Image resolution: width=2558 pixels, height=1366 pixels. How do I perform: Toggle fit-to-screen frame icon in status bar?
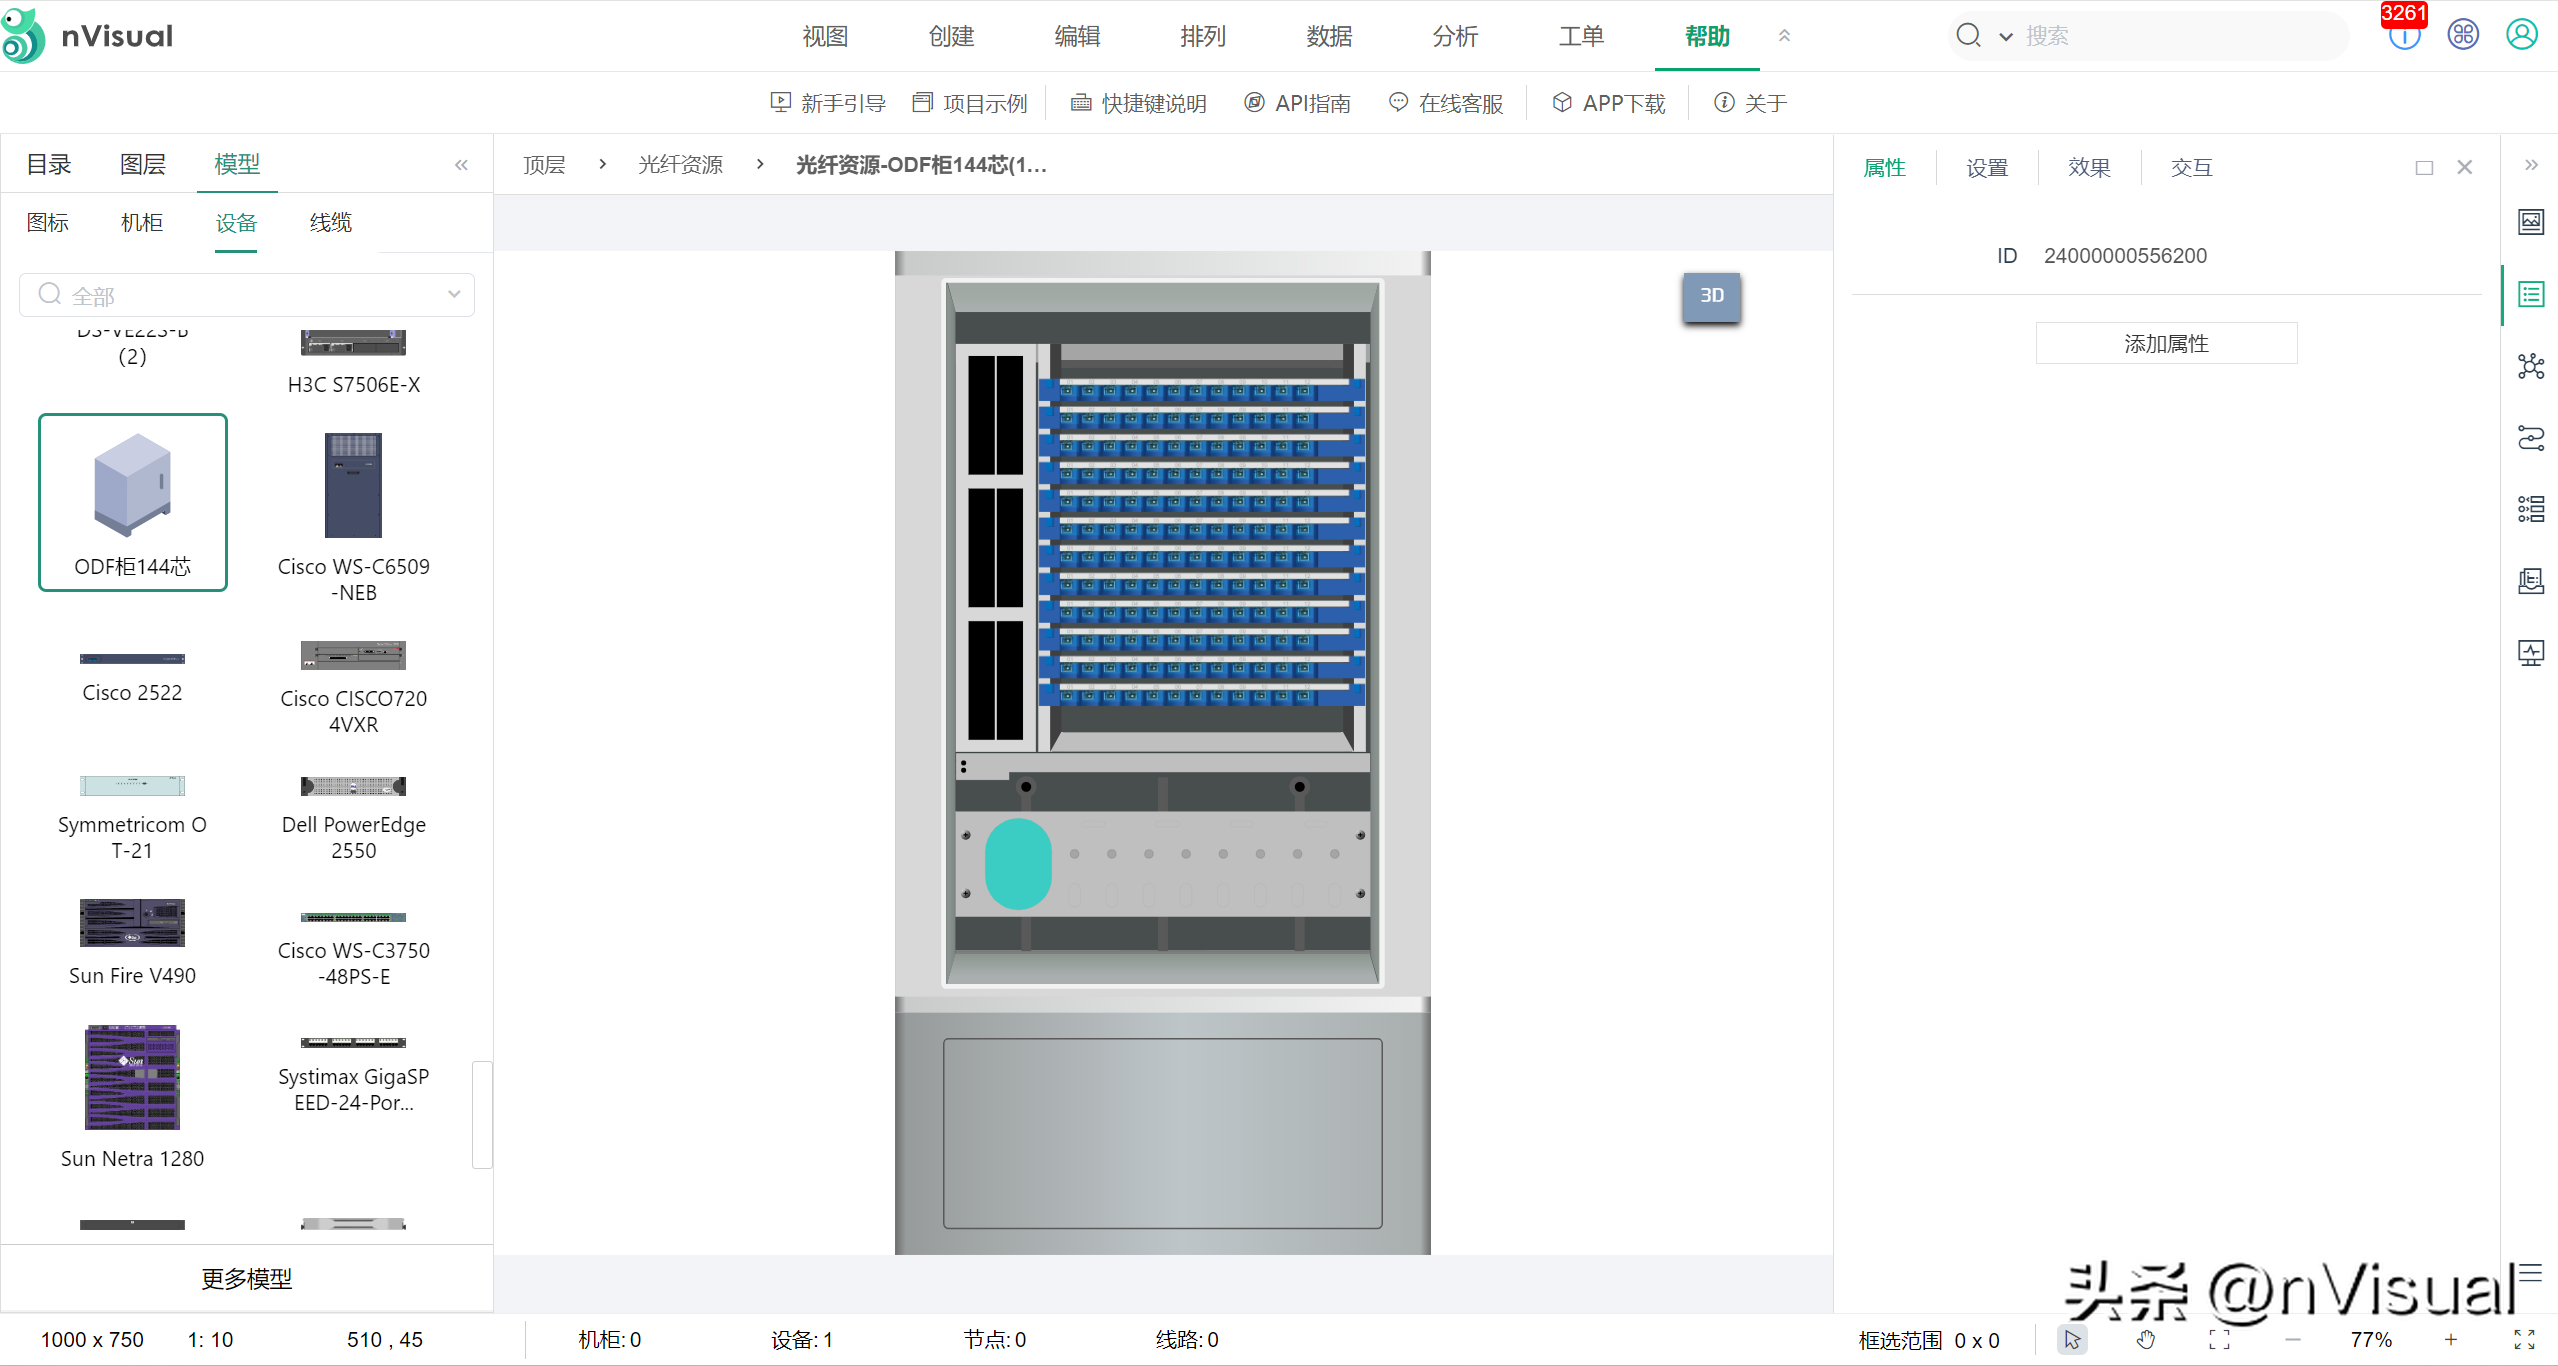[2219, 1339]
